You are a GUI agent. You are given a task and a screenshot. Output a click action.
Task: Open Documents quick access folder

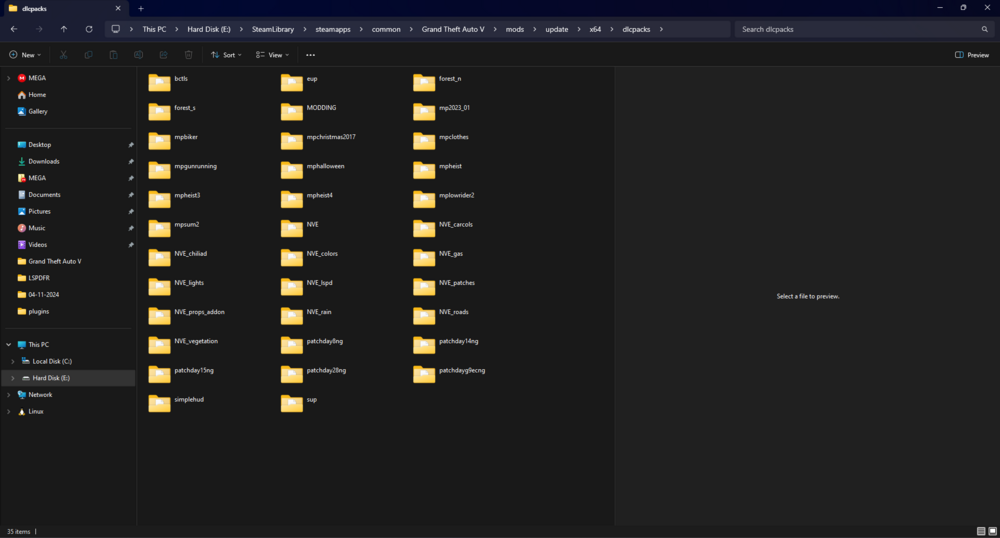(x=44, y=194)
